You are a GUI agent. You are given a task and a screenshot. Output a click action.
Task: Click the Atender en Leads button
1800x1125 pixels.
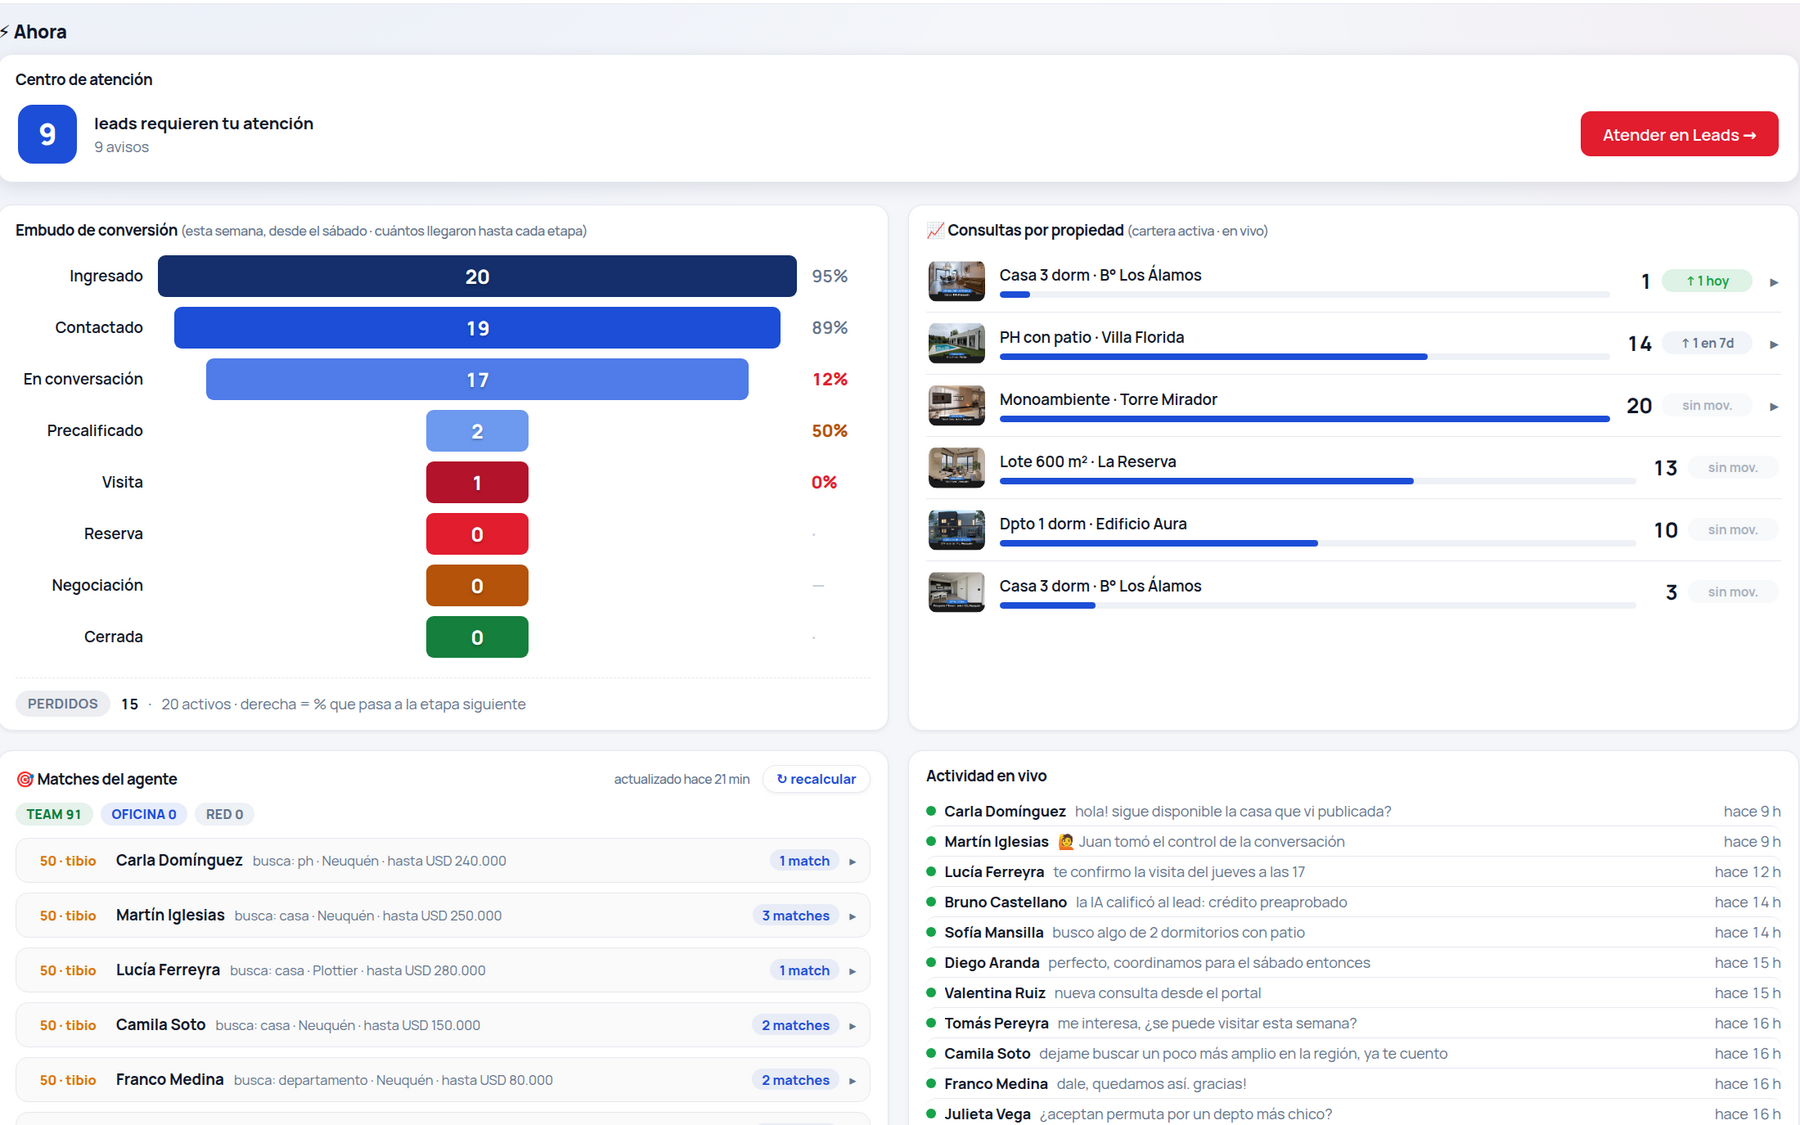pos(1679,134)
